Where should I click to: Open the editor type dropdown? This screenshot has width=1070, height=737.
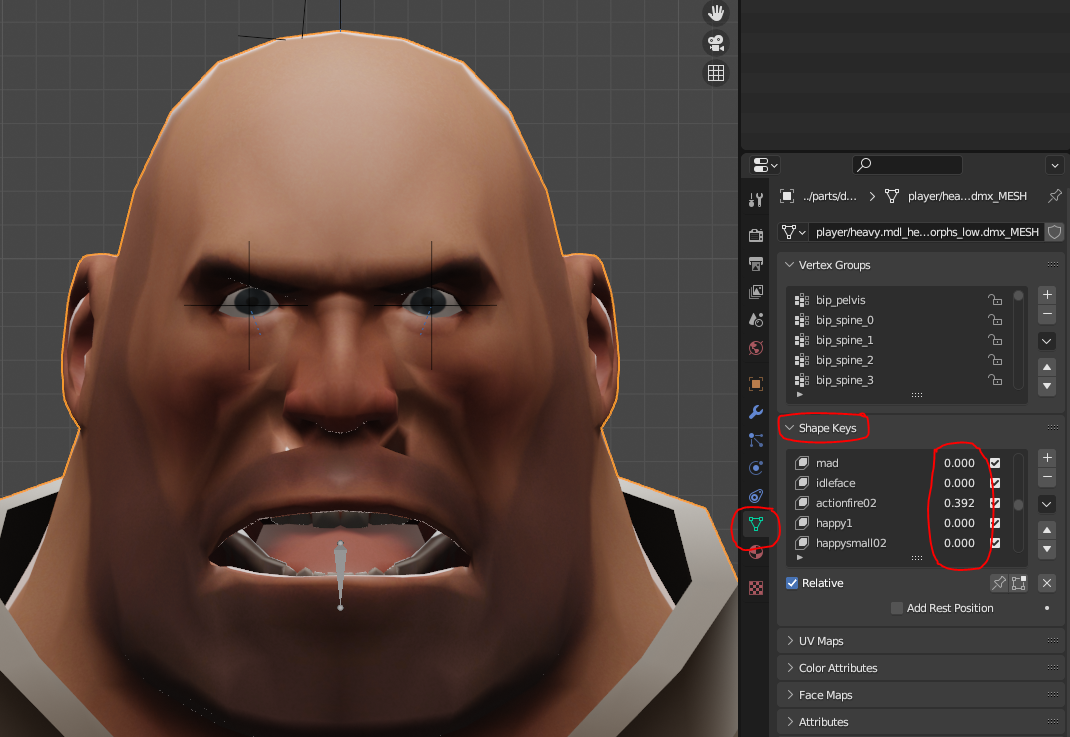point(765,164)
